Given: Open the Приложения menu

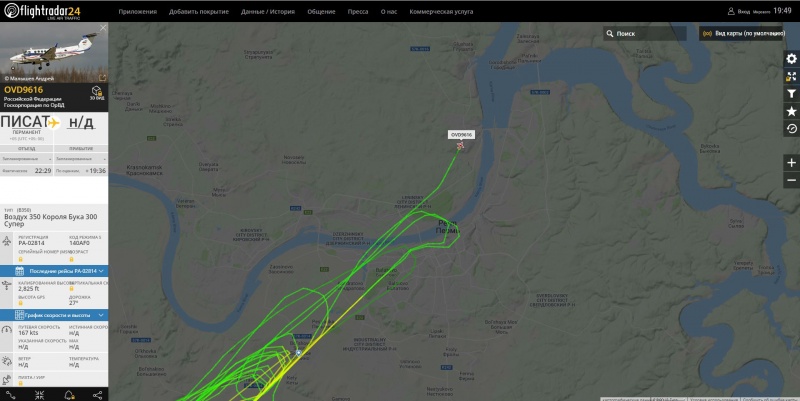Looking at the screenshot, I should pyautogui.click(x=138, y=11).
